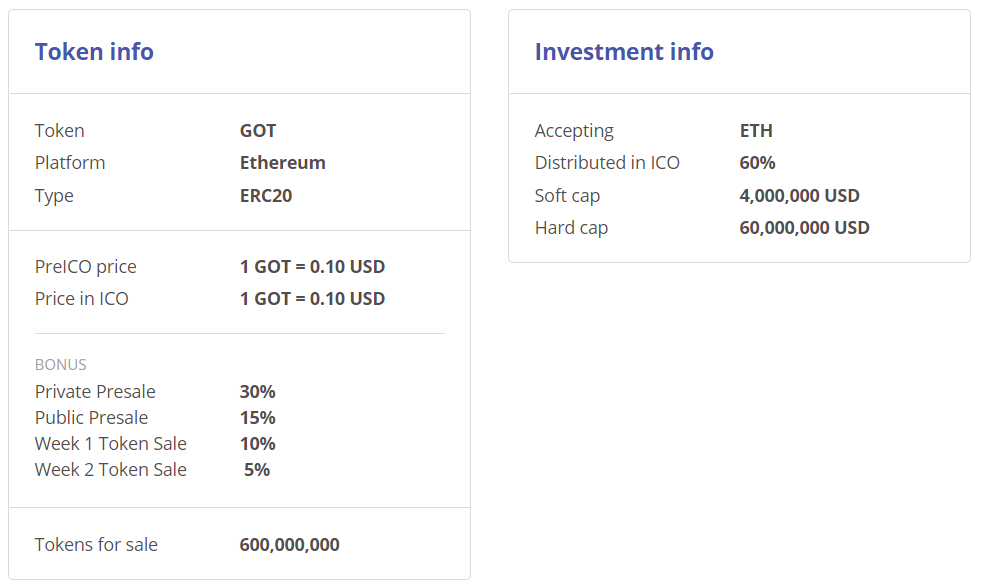The width and height of the screenshot is (983, 588).
Task: Click the Hard cap 60,000,000 USD value
Action: pyautogui.click(x=804, y=228)
